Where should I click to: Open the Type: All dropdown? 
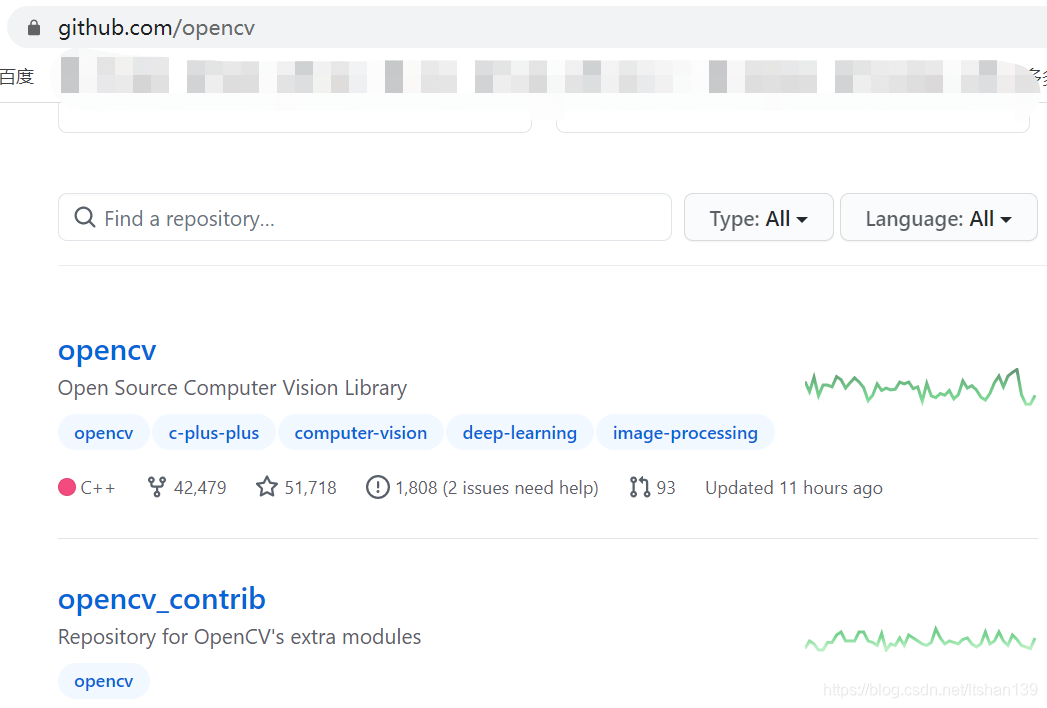point(759,217)
